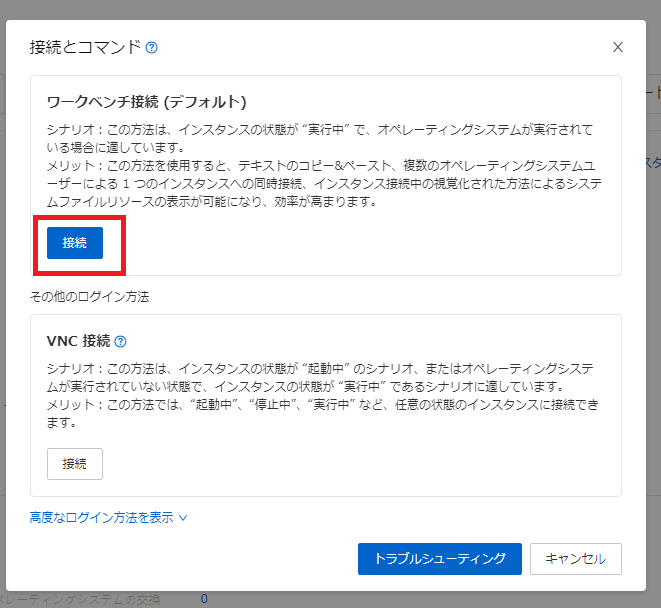Close the 接続とコマンド dialog with X

click(618, 47)
